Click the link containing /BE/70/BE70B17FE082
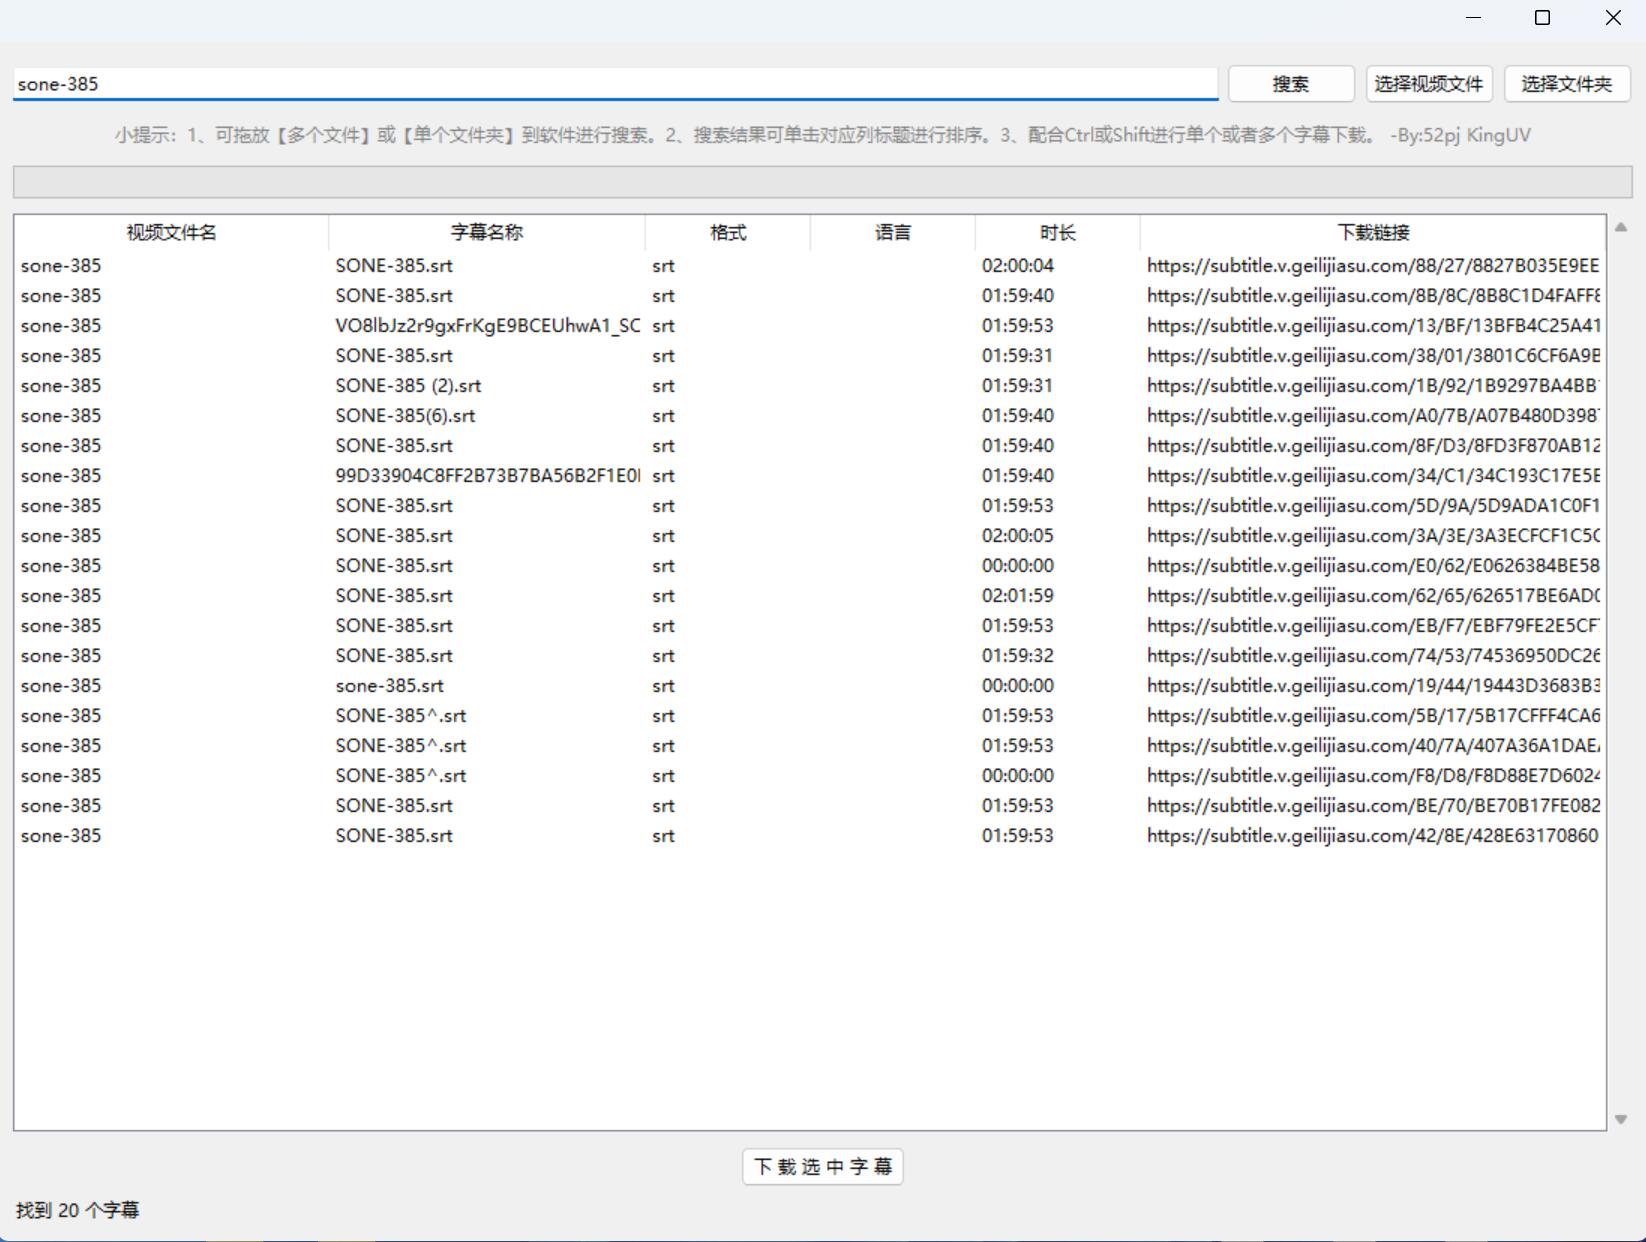The width and height of the screenshot is (1646, 1242). coord(1373,806)
